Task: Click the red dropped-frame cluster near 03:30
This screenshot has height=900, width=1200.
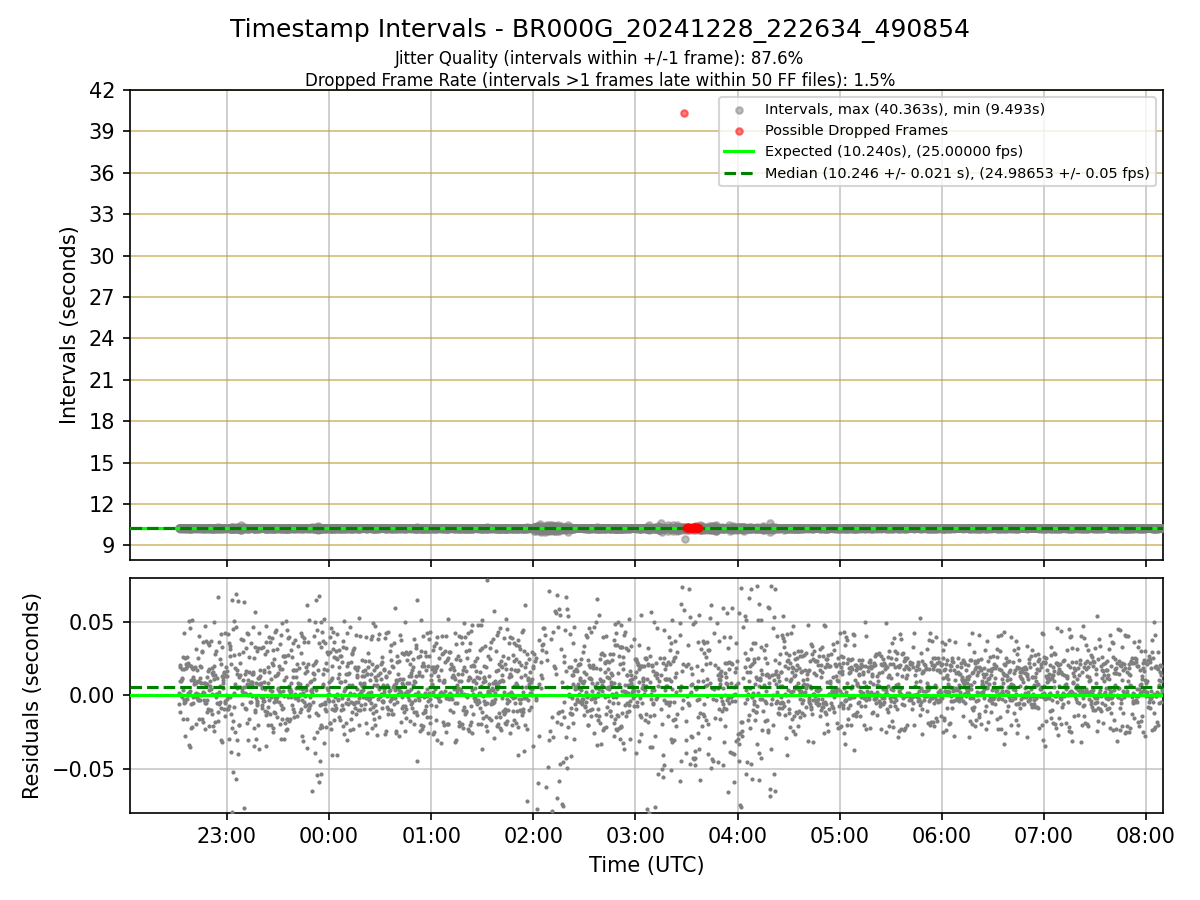Action: pyautogui.click(x=693, y=528)
